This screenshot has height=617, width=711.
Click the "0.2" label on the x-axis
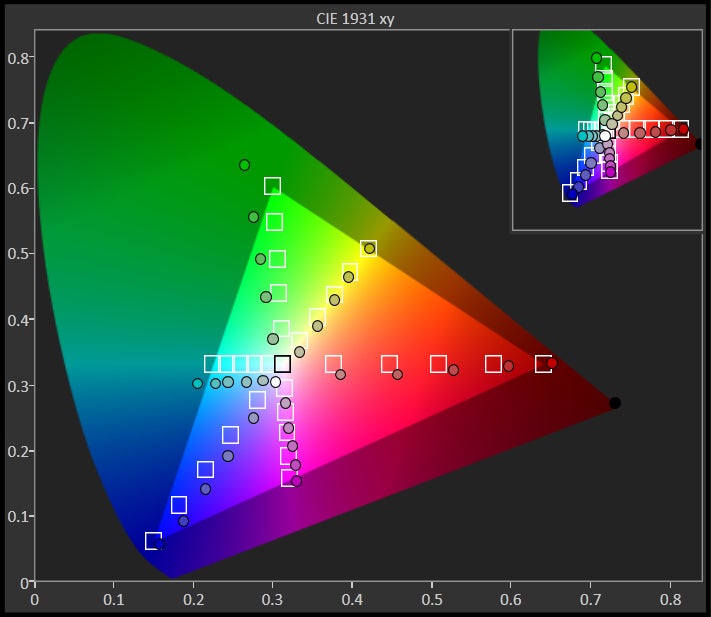(194, 600)
